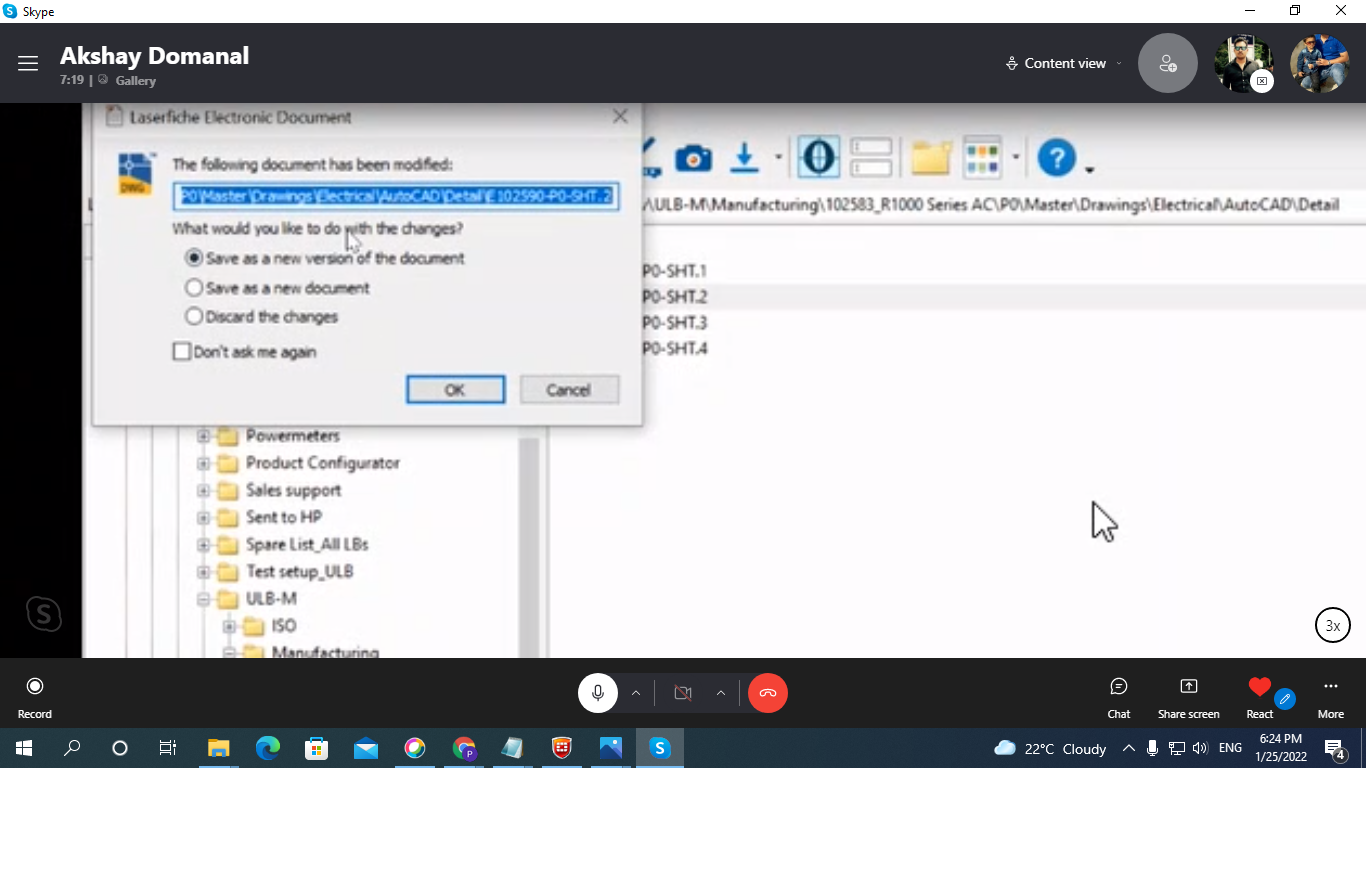The width and height of the screenshot is (1366, 888).
Task: Open Windows taskbar search
Action: click(x=72, y=748)
